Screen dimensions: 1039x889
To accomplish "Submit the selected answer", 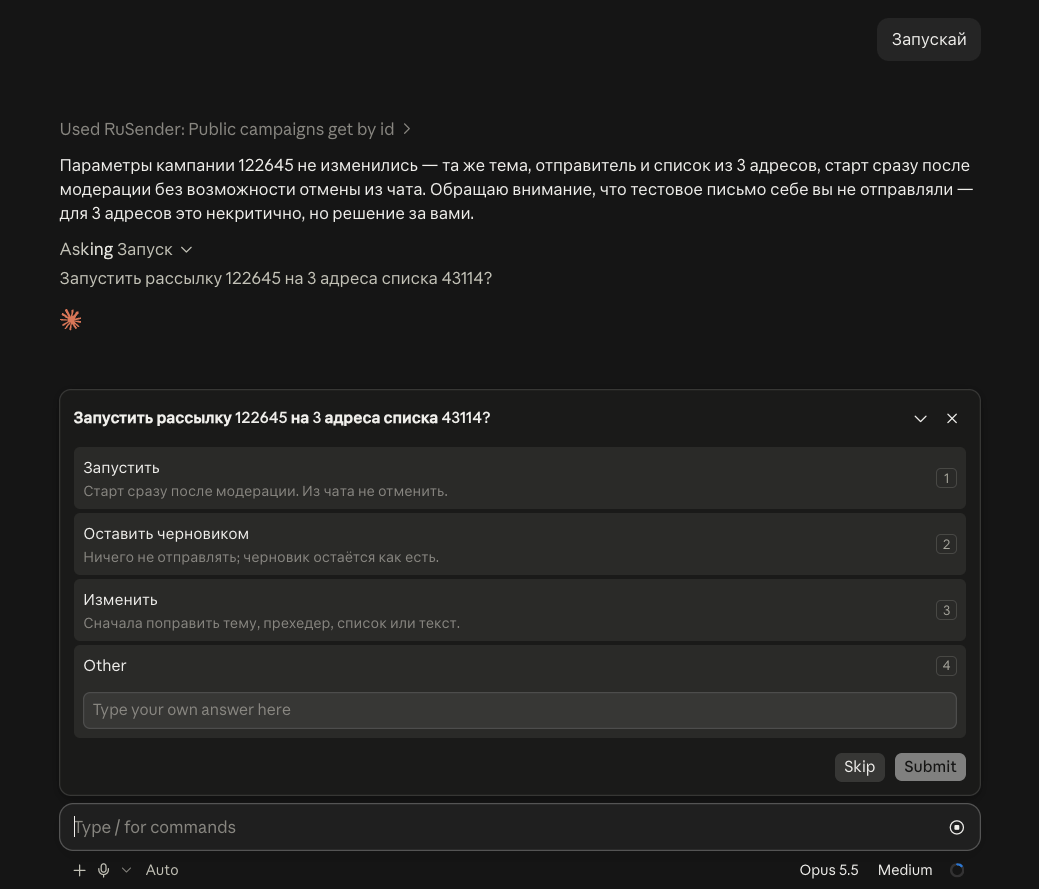I will point(930,767).
